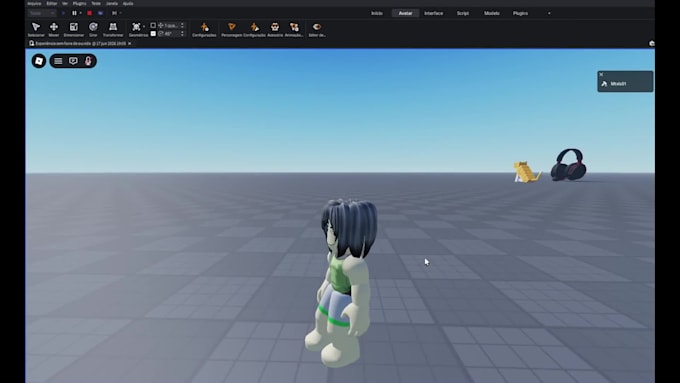Toggle the in-game chat icon
The image size is (680, 383).
[x=73, y=61]
